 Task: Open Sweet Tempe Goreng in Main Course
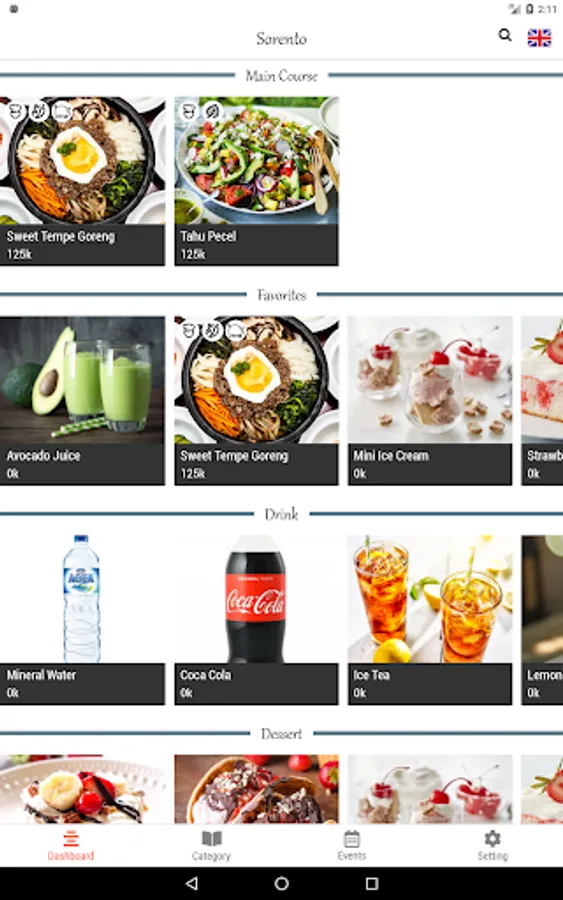tap(82, 181)
